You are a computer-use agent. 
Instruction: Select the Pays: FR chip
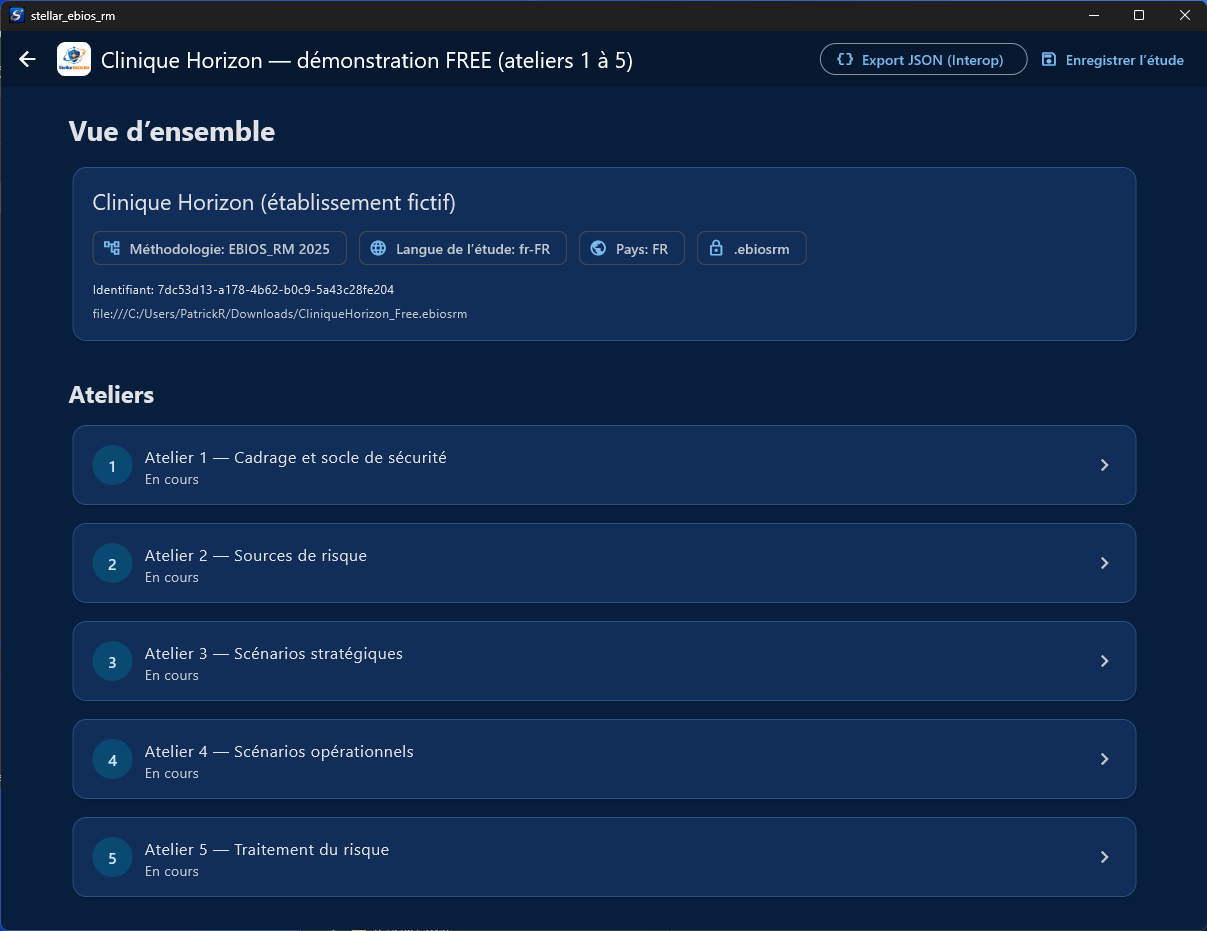[631, 249]
